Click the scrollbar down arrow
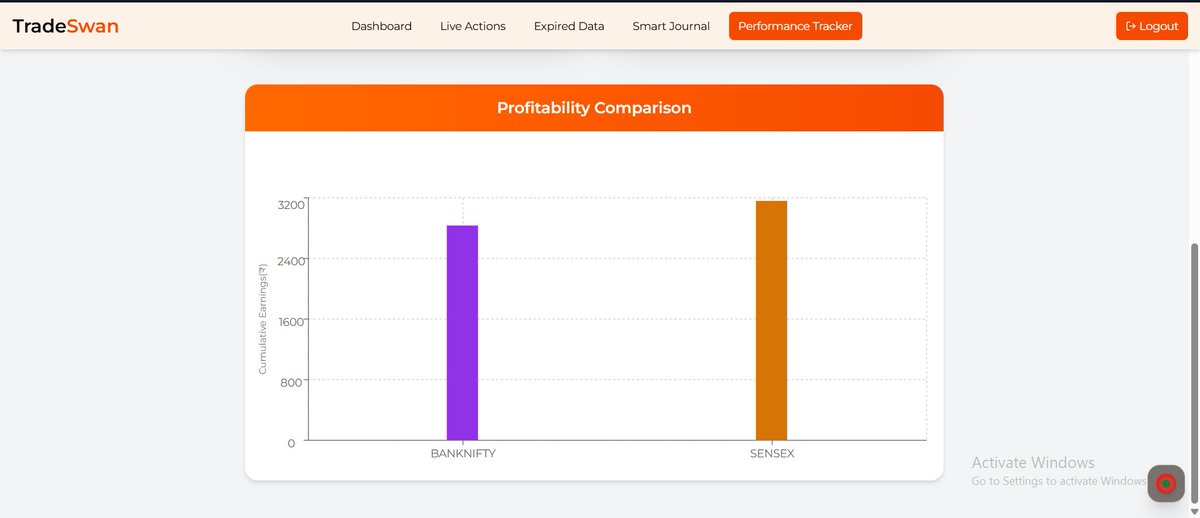Screen dimensions: 1200x518 coord(1193,511)
